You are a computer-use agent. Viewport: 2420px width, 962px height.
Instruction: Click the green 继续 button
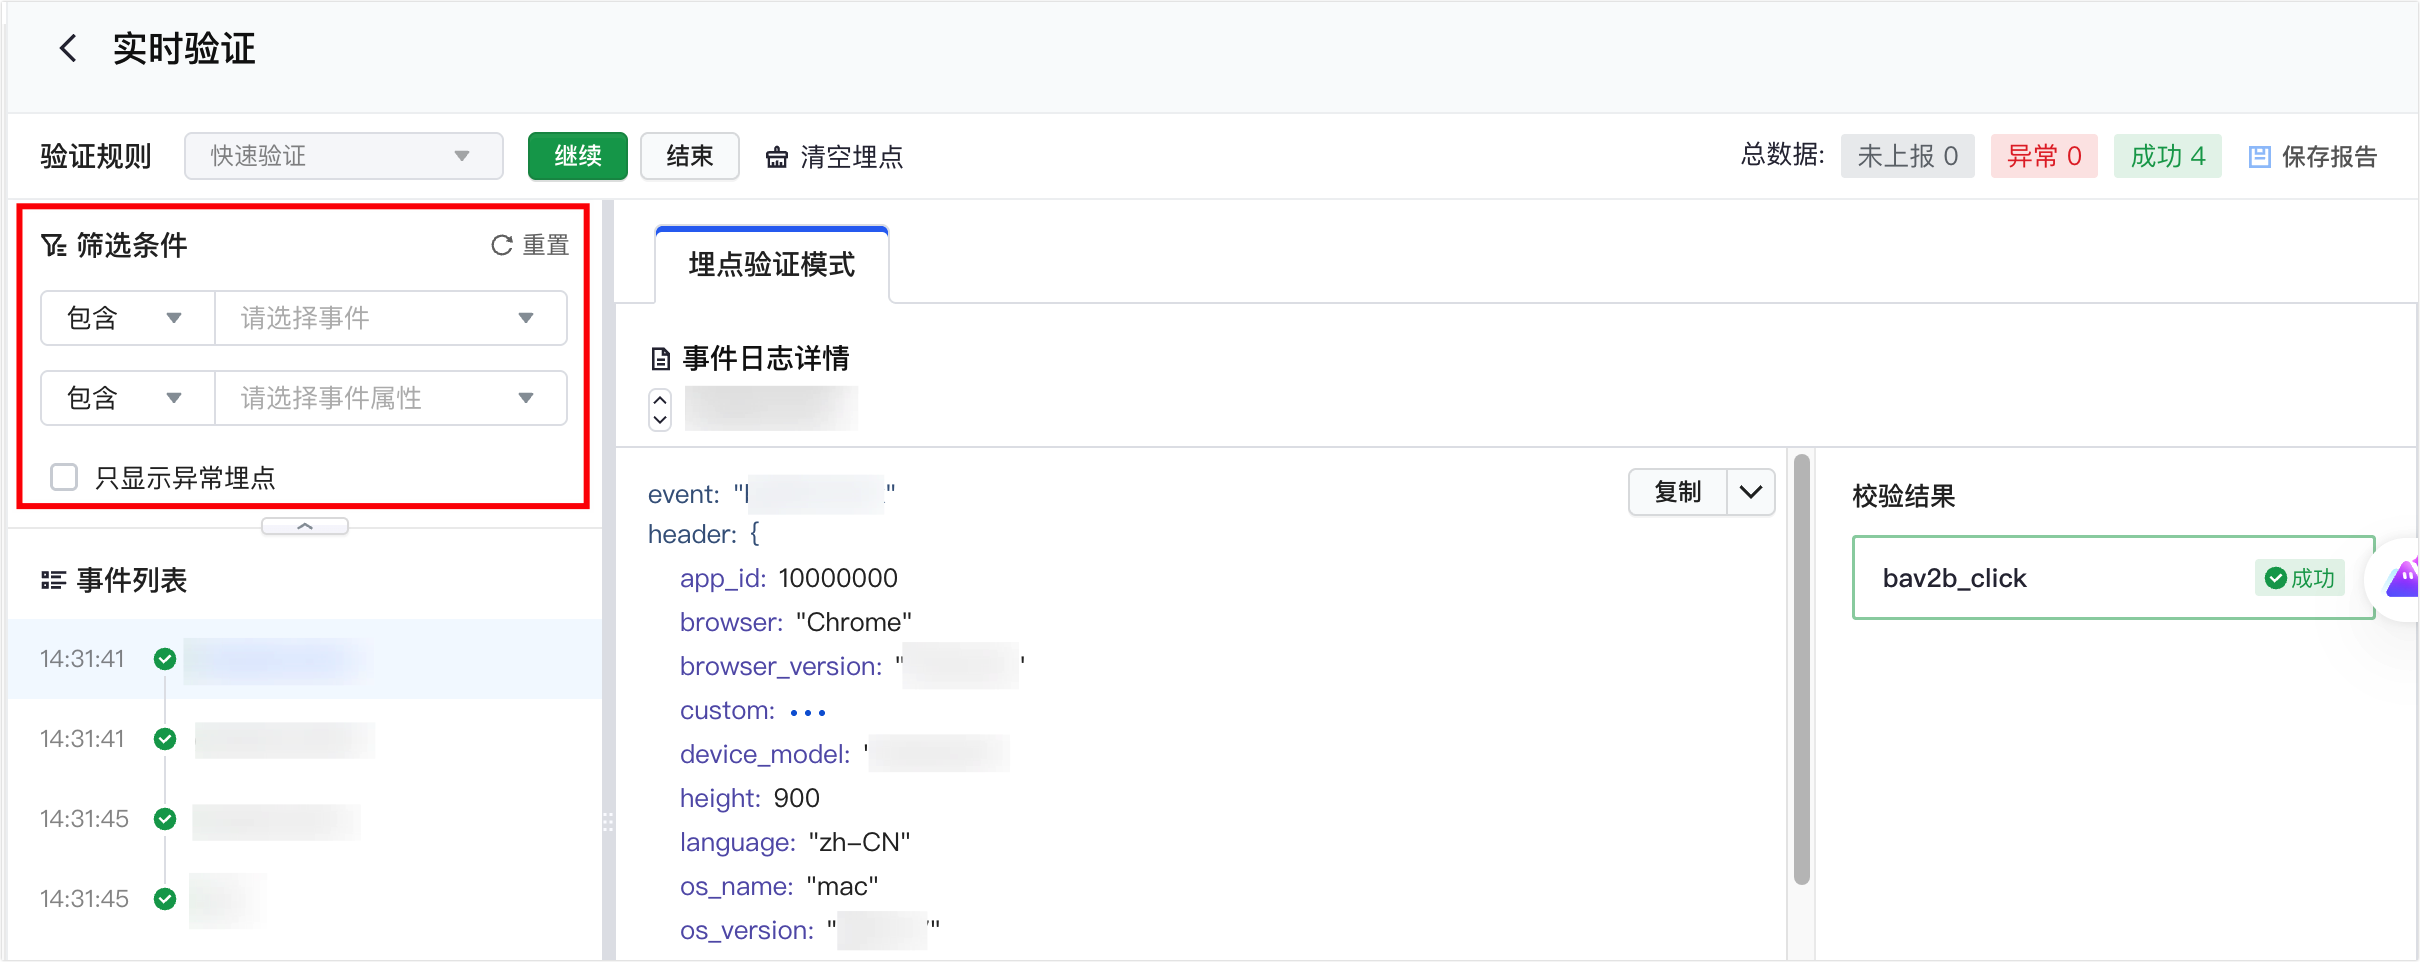click(x=577, y=156)
